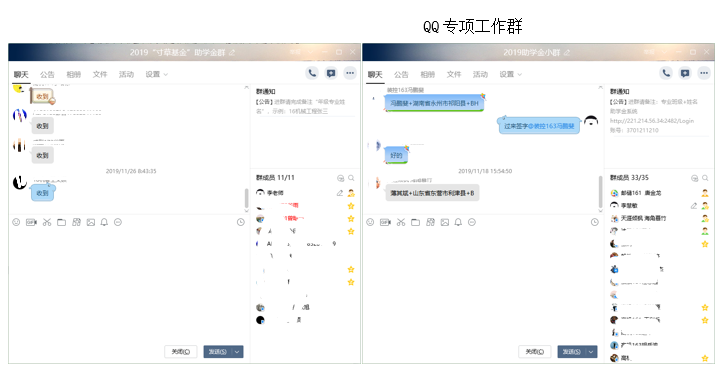Click GIF icon in right chat toolbar
The height and width of the screenshot is (374, 727).
385,222
